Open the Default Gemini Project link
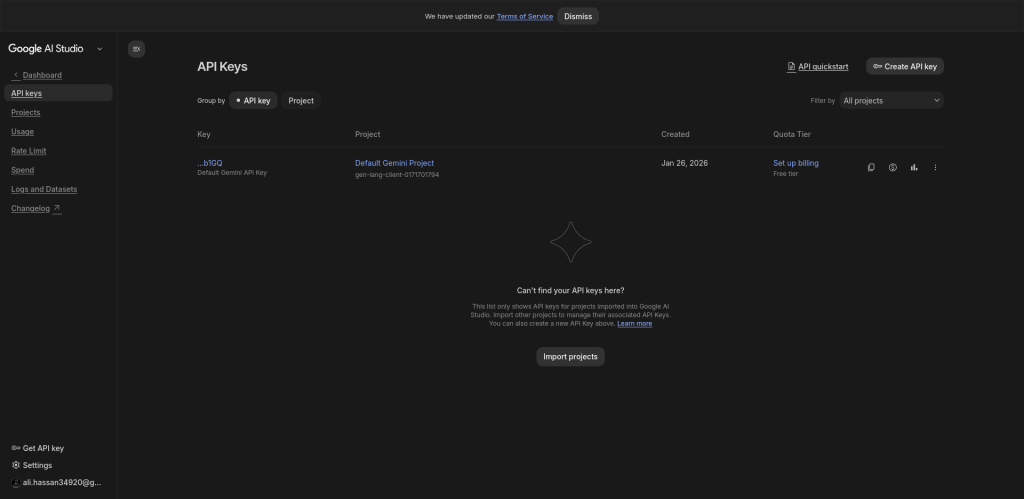The width and height of the screenshot is (1024, 499). (394, 163)
